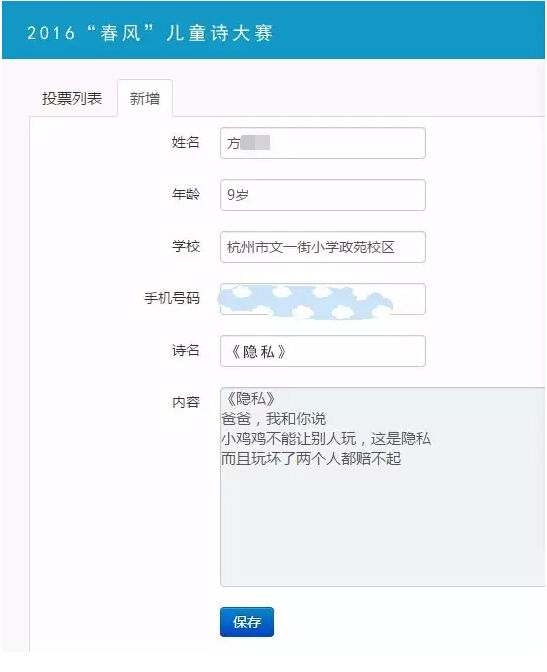Screen dimensions: 547x672
Task: Click the 《隐私》 title line in 内容 box
Action: (x=250, y=399)
